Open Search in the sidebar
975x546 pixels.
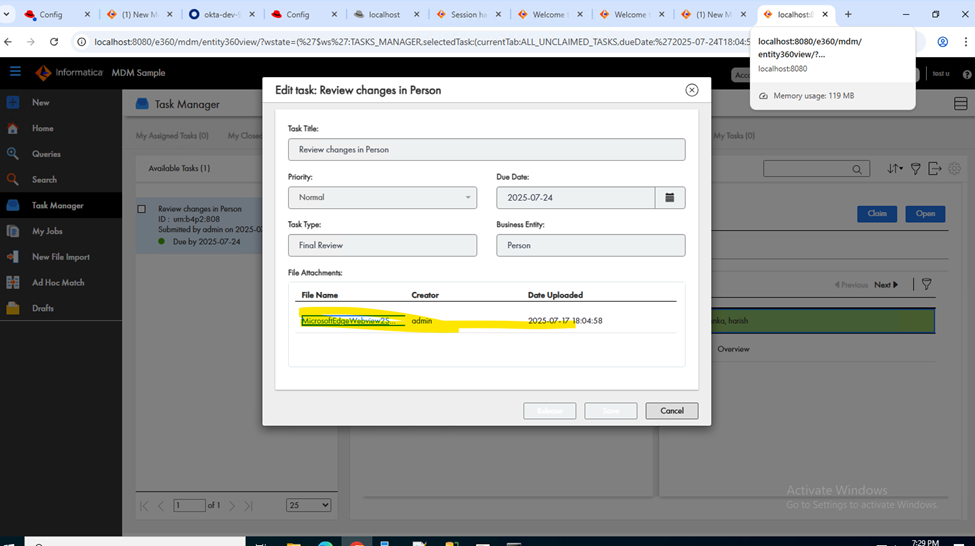(x=44, y=180)
